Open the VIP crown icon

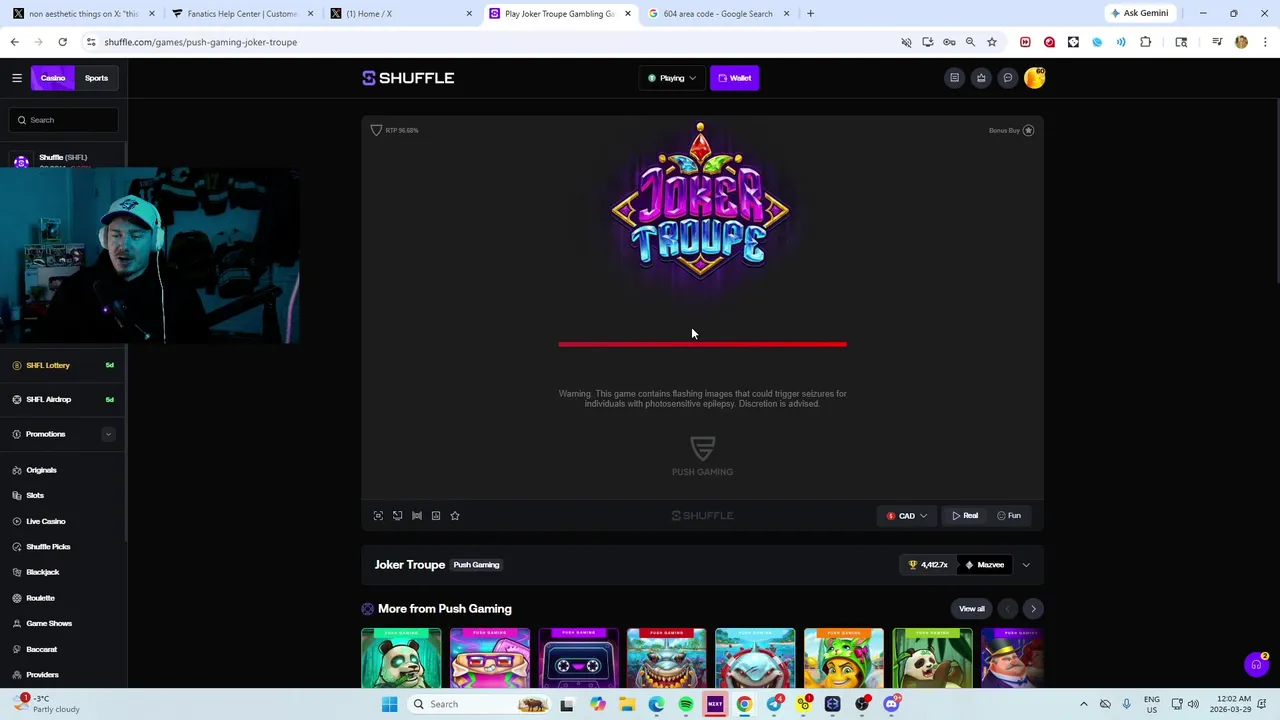981,78
